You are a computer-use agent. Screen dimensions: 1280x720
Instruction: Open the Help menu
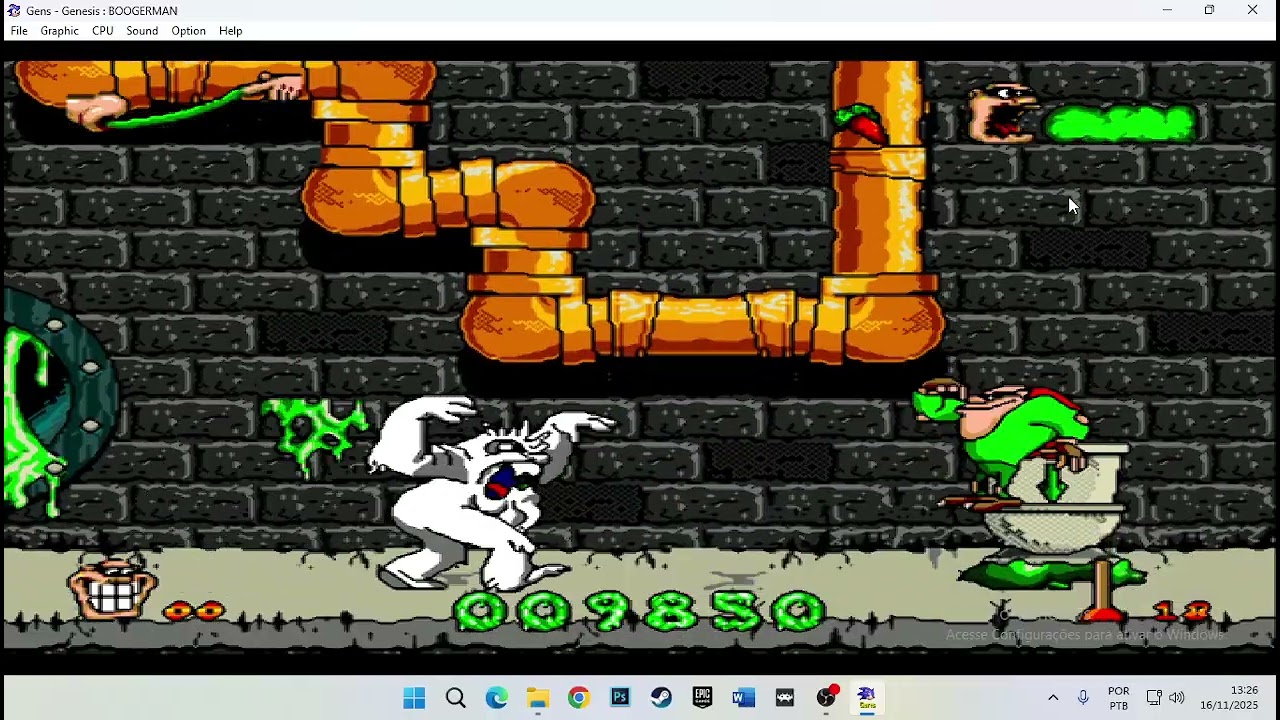click(230, 31)
